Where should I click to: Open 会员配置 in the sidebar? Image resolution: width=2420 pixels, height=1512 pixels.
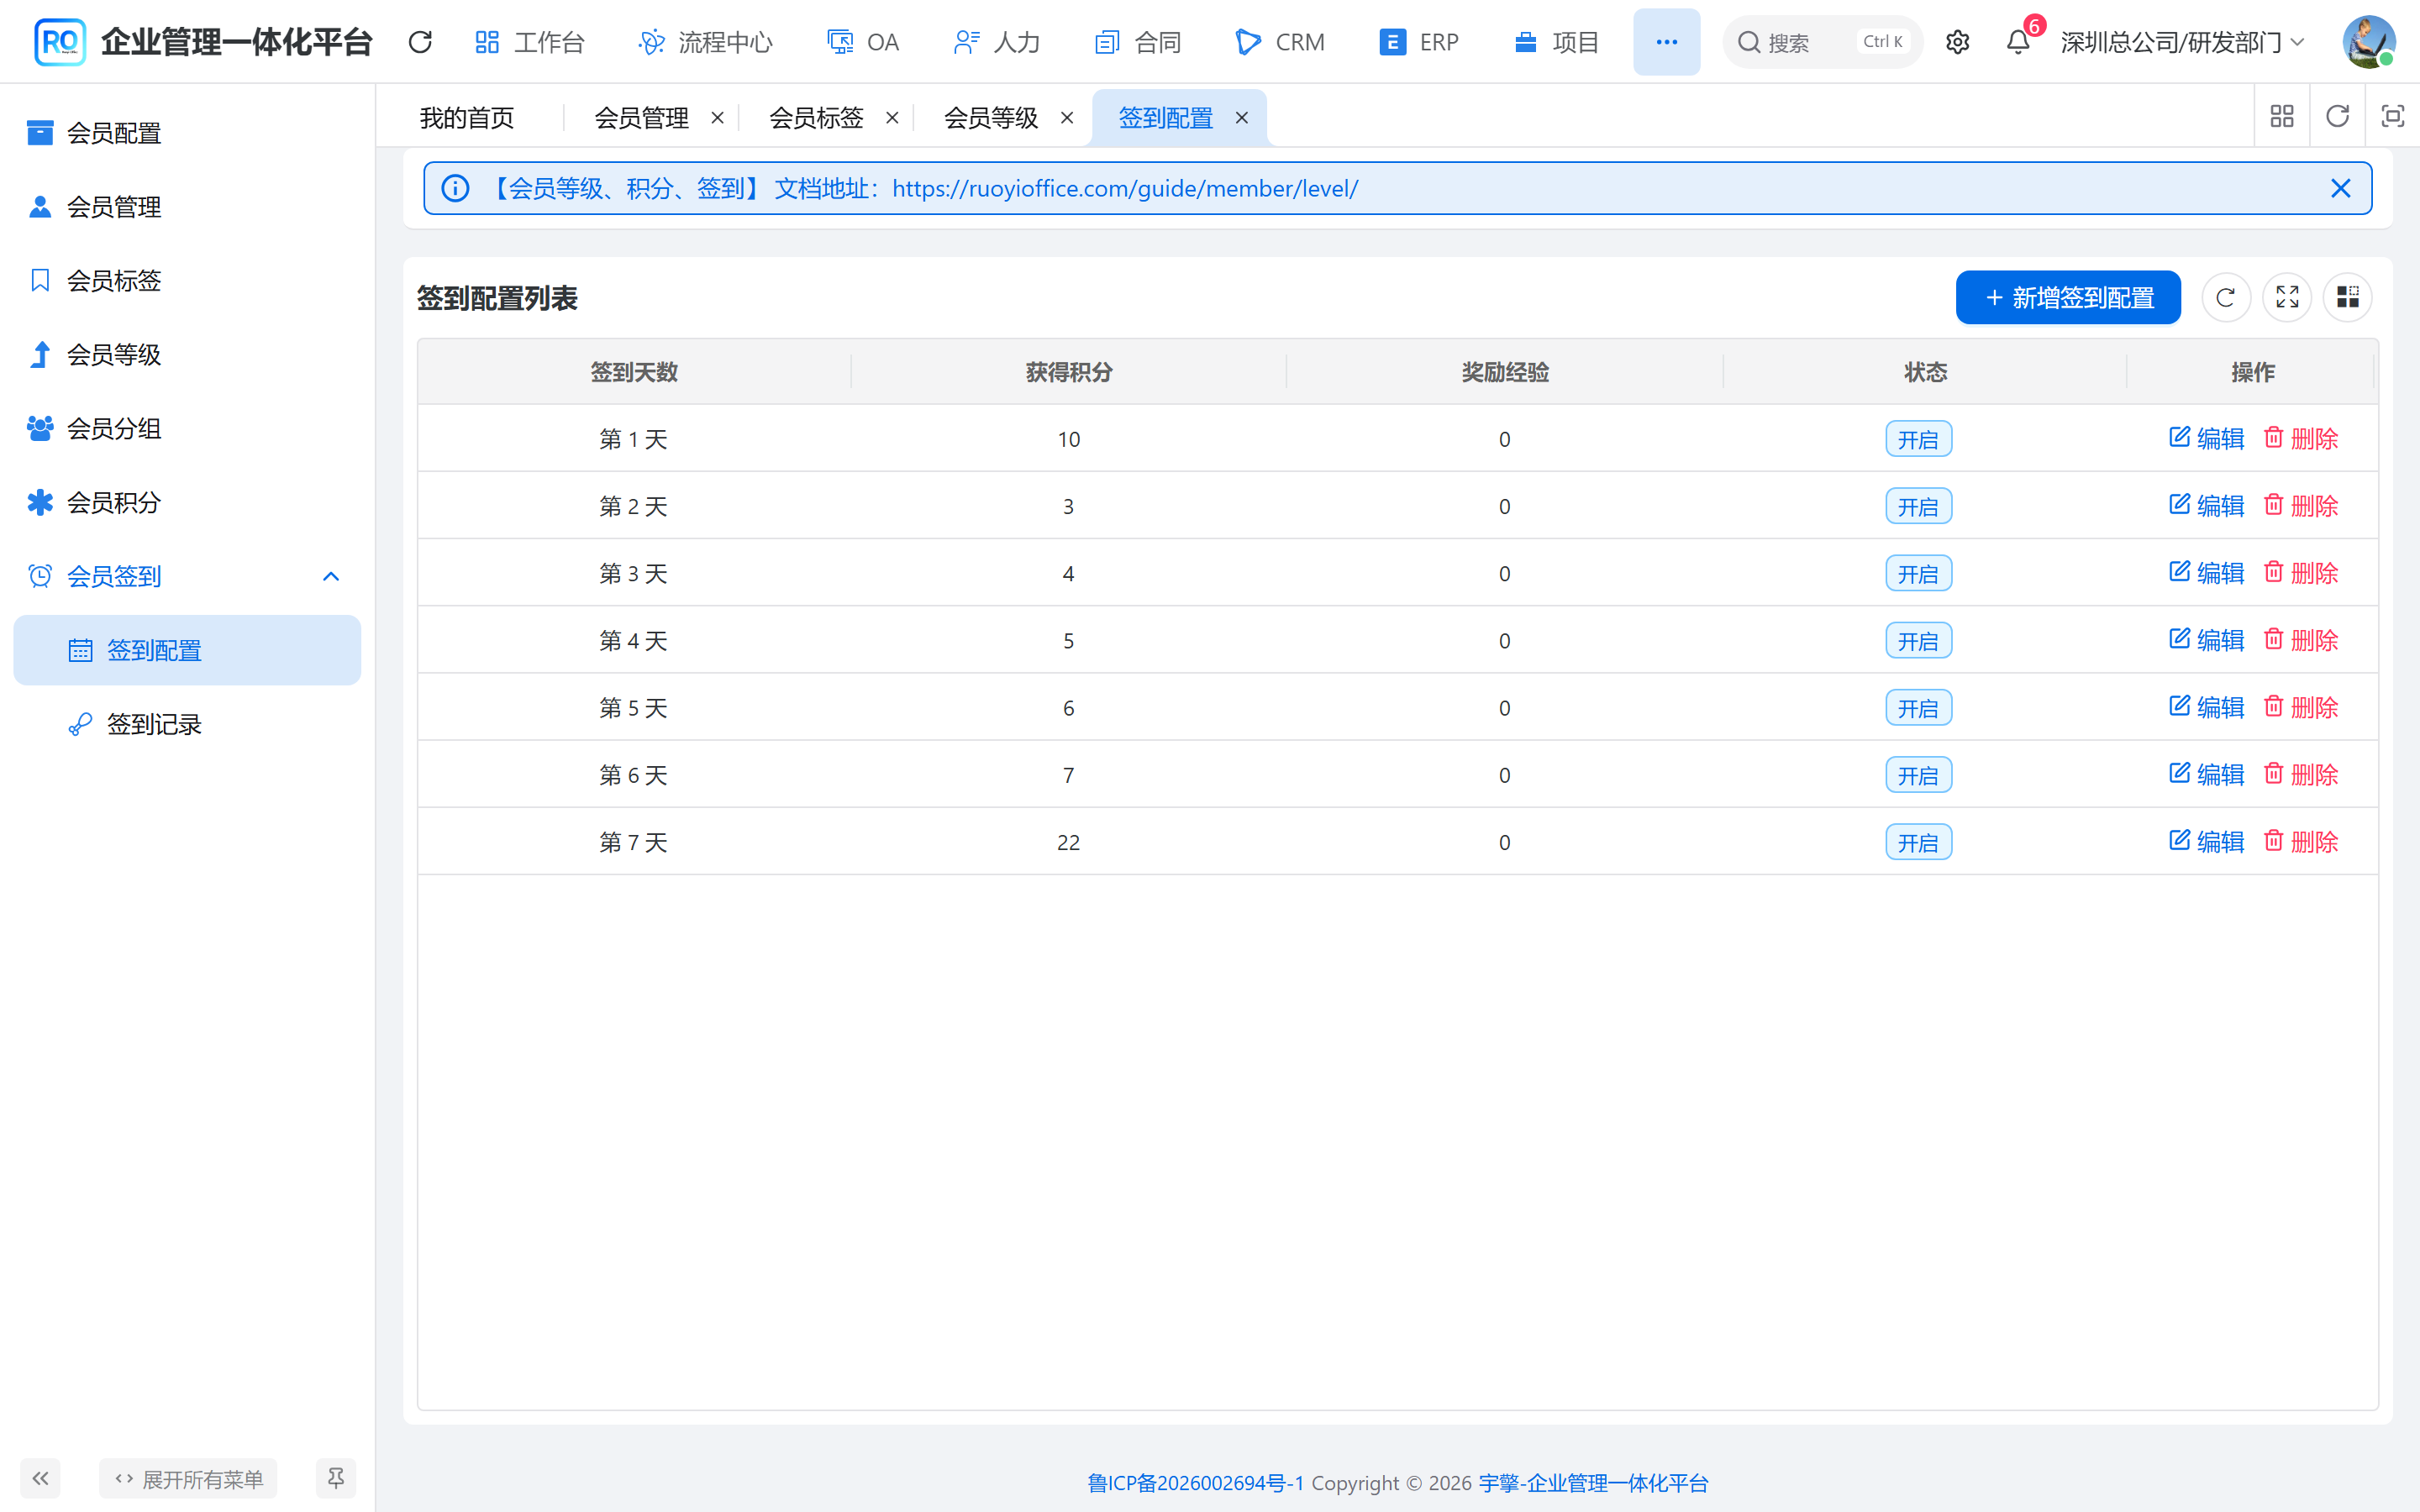(x=187, y=132)
